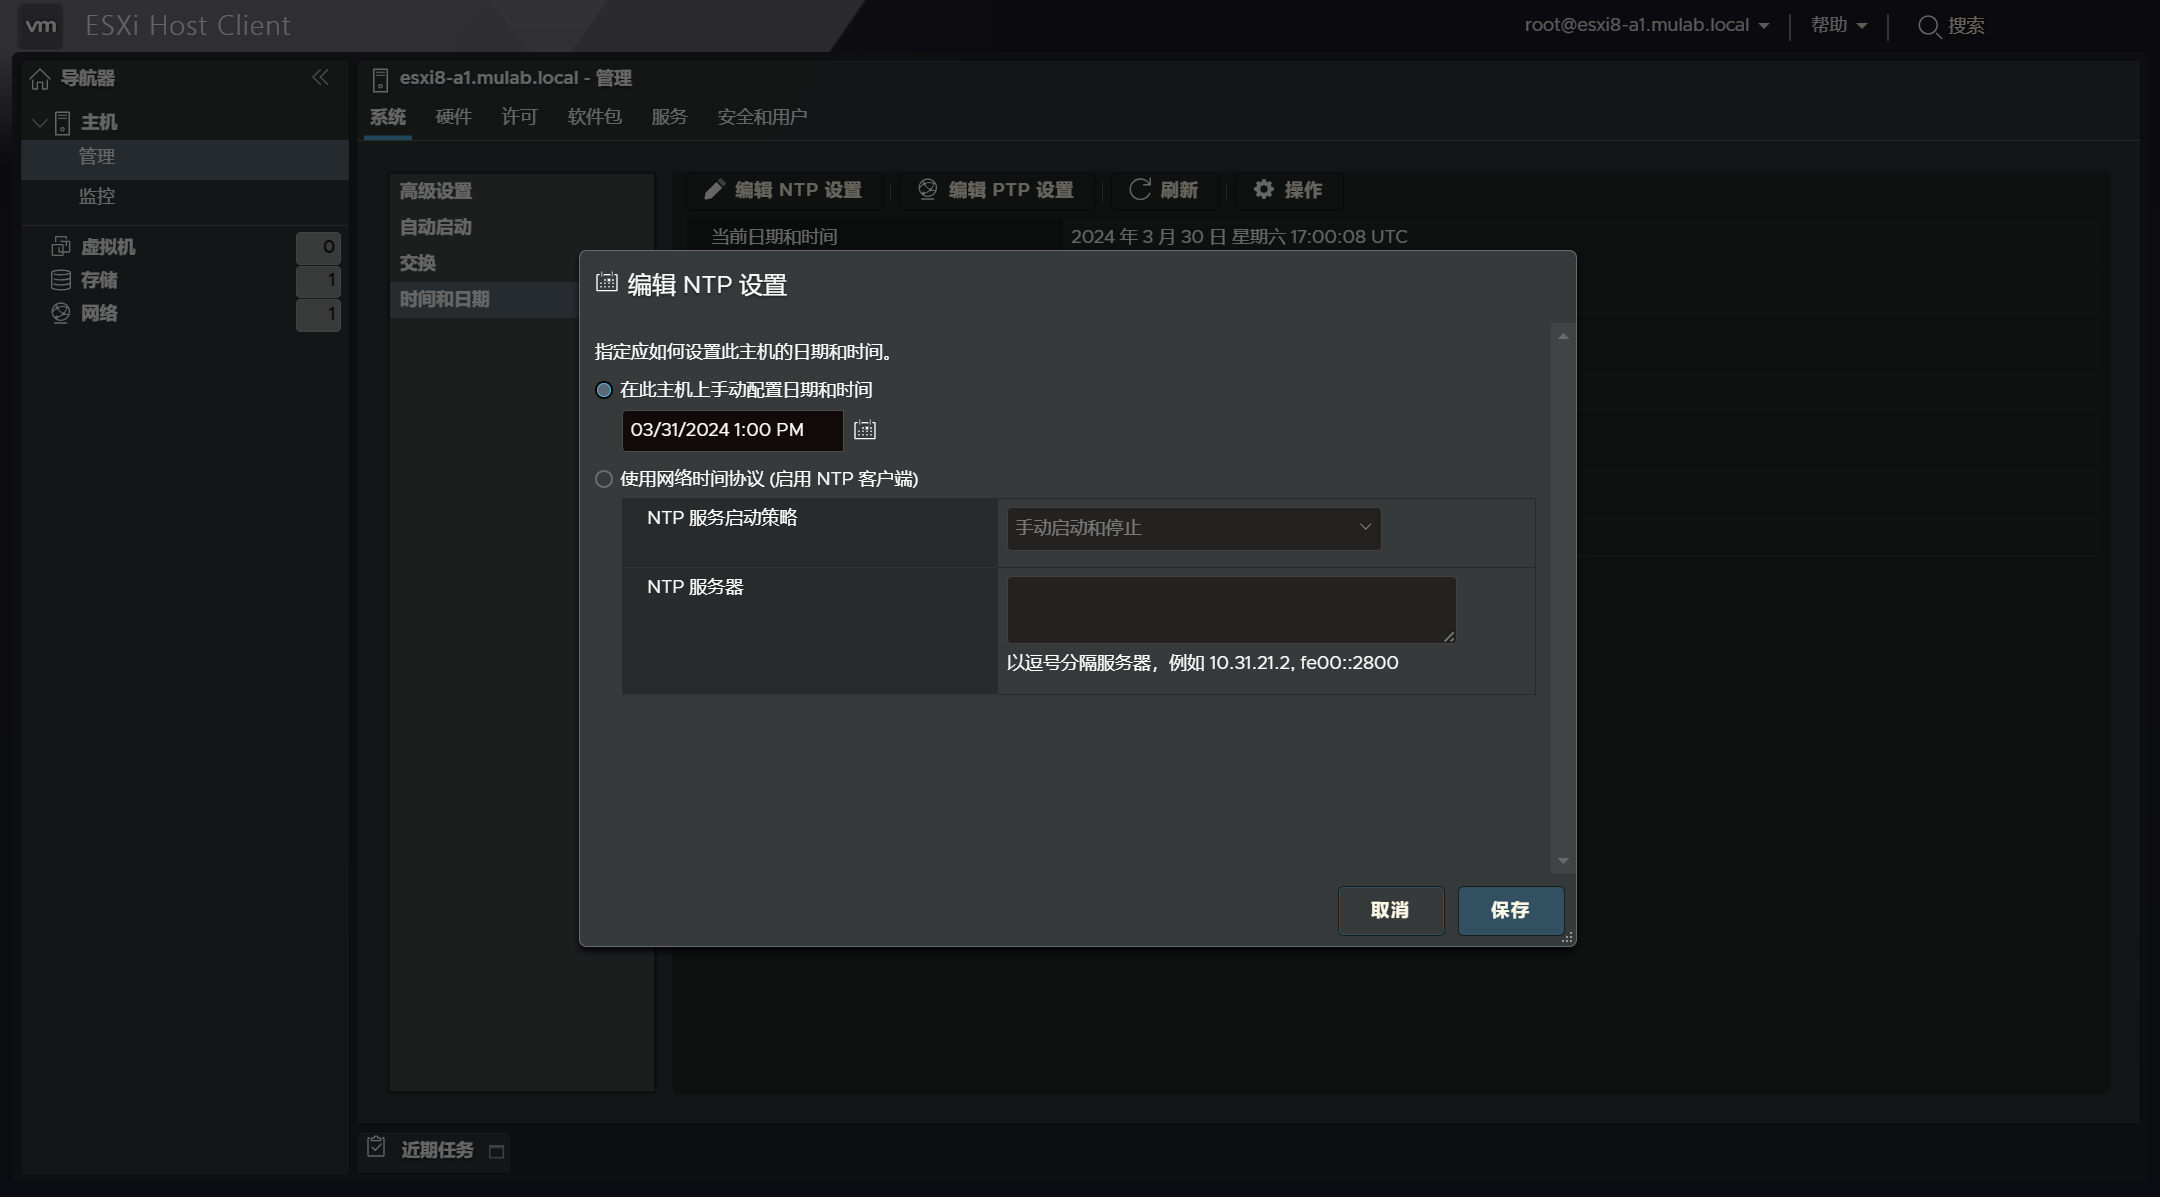Select Manage under Host in navigator
This screenshot has height=1197, width=2160.
coord(97,157)
